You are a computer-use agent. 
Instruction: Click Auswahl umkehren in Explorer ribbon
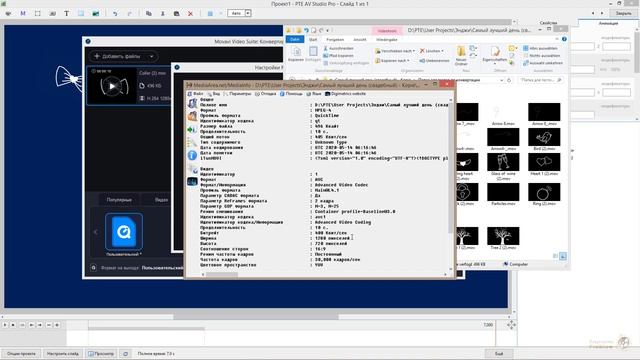pyautogui.click(x=543, y=63)
